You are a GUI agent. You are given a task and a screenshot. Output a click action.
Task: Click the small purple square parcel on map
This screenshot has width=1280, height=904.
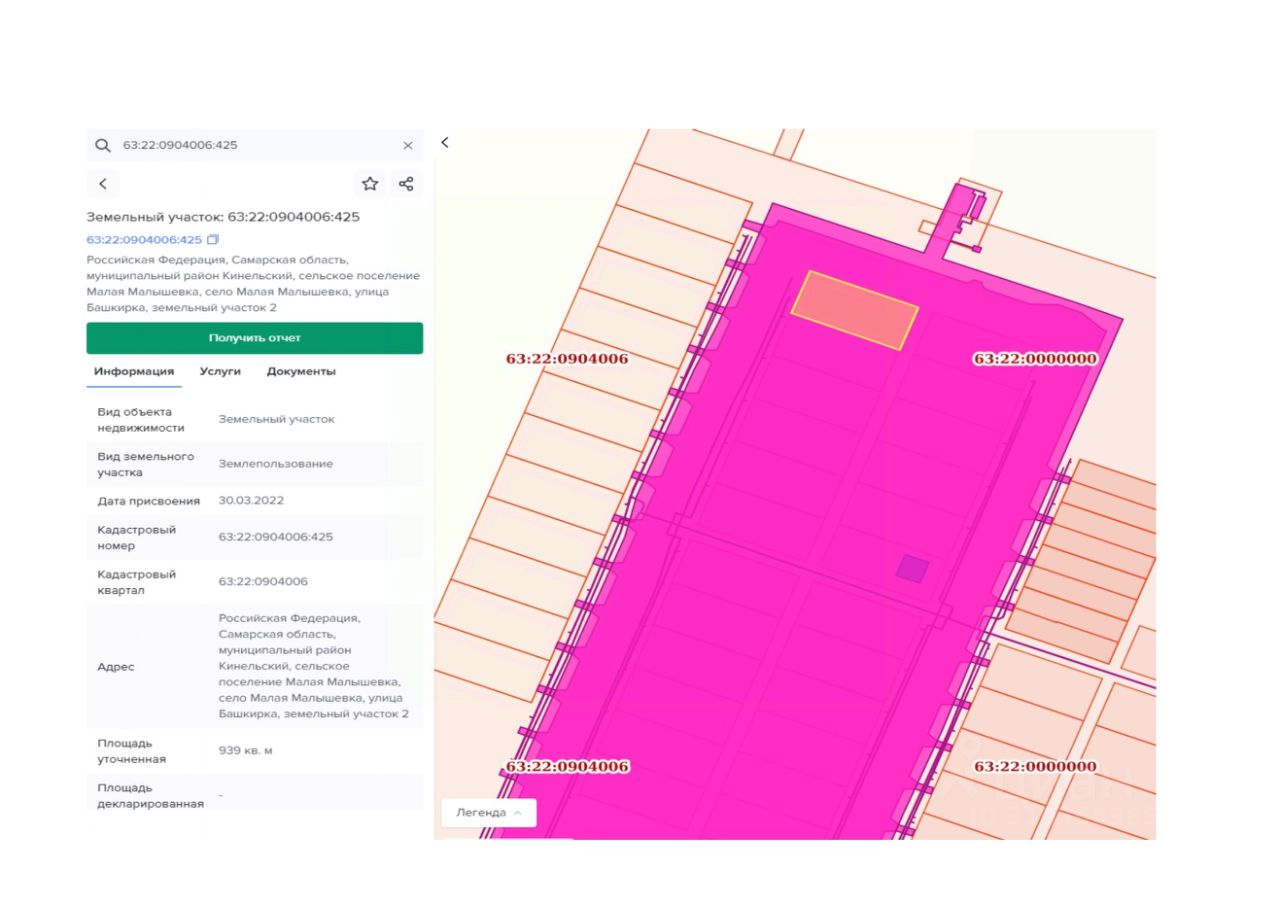[x=912, y=569]
